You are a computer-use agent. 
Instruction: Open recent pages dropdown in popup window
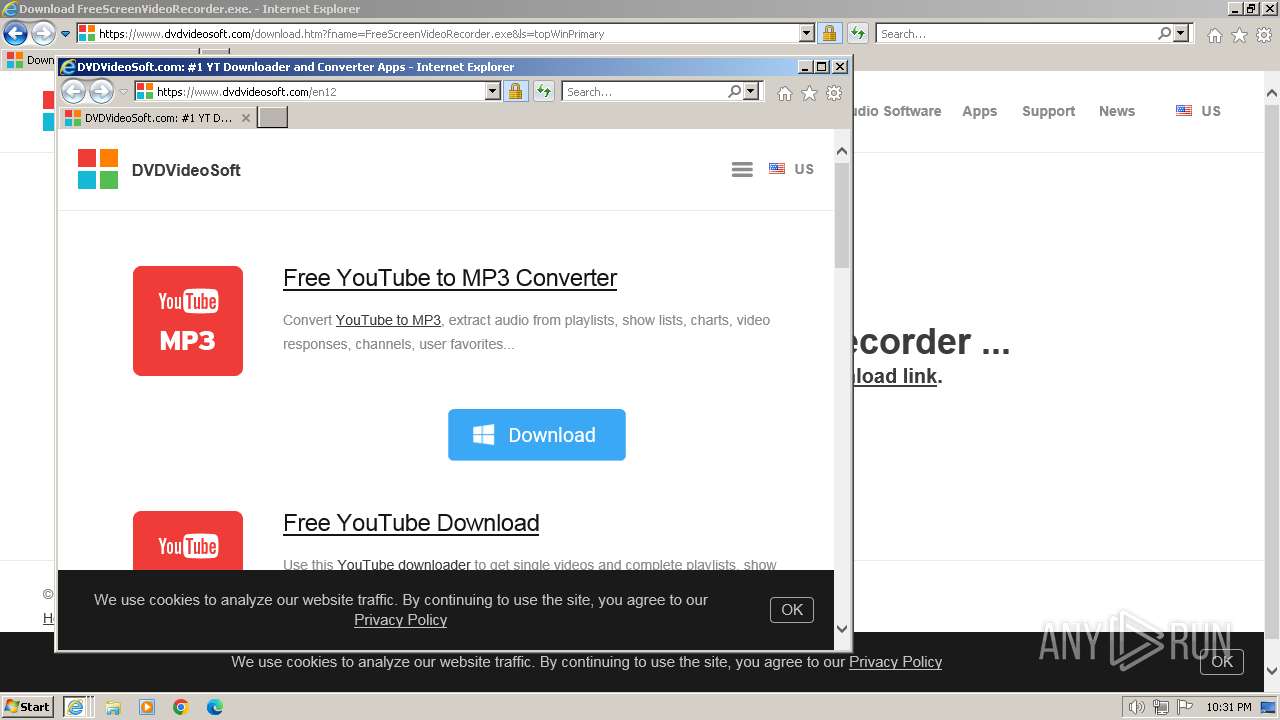(x=124, y=92)
